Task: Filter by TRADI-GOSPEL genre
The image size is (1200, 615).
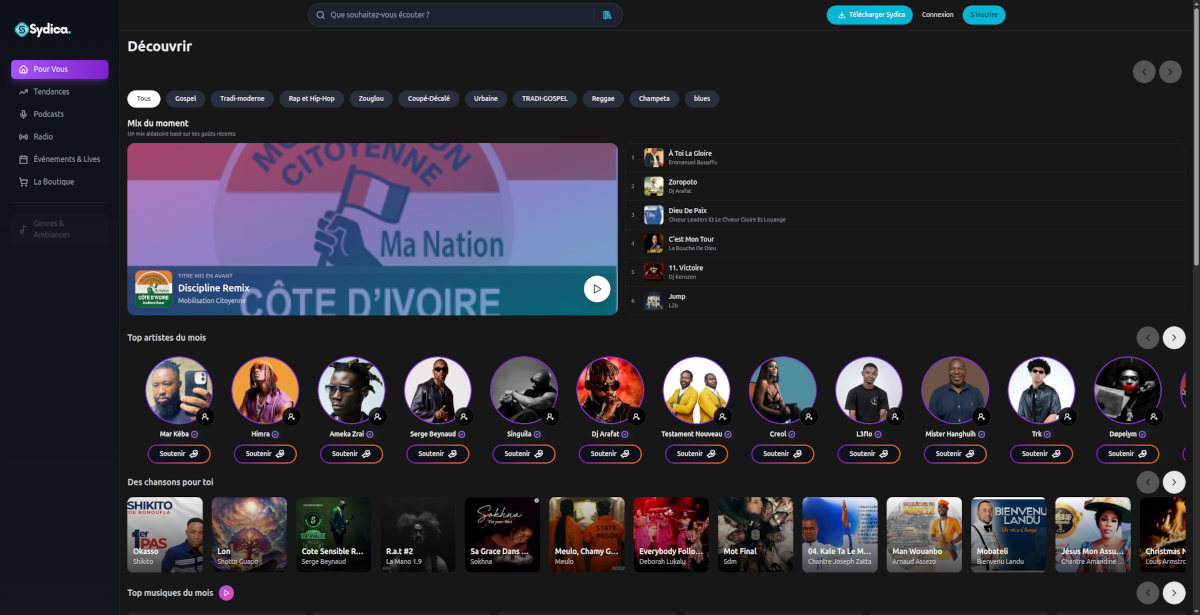Action: pyautogui.click(x=545, y=98)
